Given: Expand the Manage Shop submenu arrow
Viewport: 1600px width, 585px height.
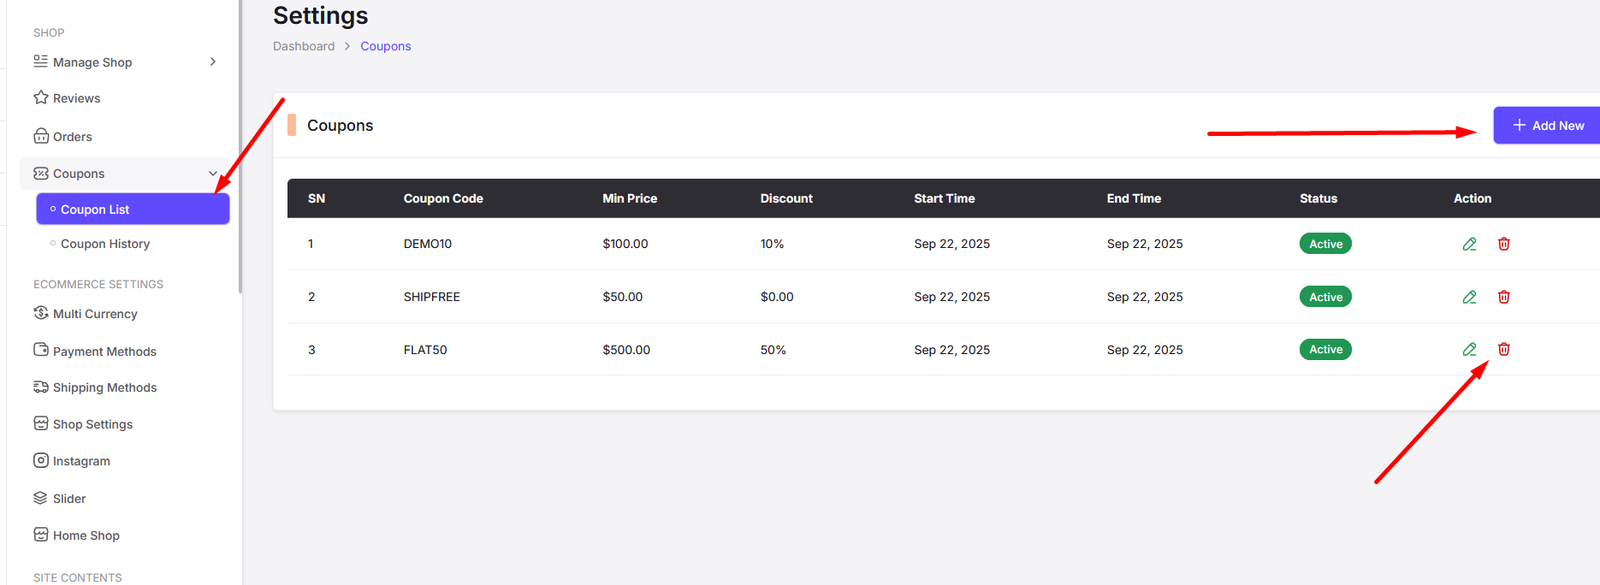Looking at the screenshot, I should (x=213, y=62).
